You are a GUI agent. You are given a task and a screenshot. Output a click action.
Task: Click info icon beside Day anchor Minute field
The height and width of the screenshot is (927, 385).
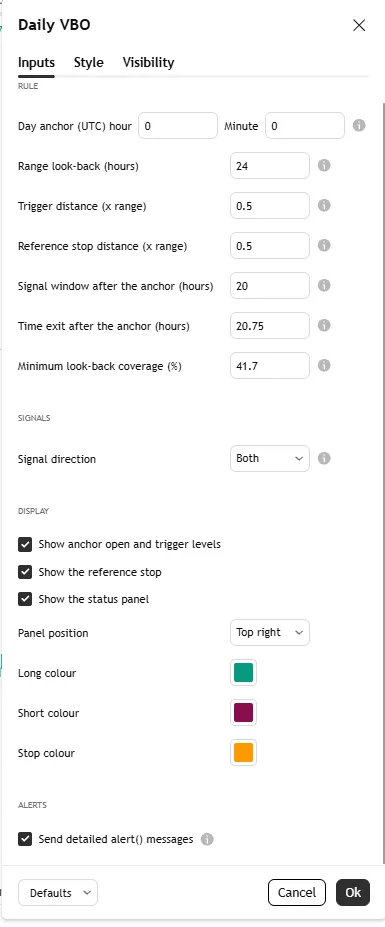[359, 125]
